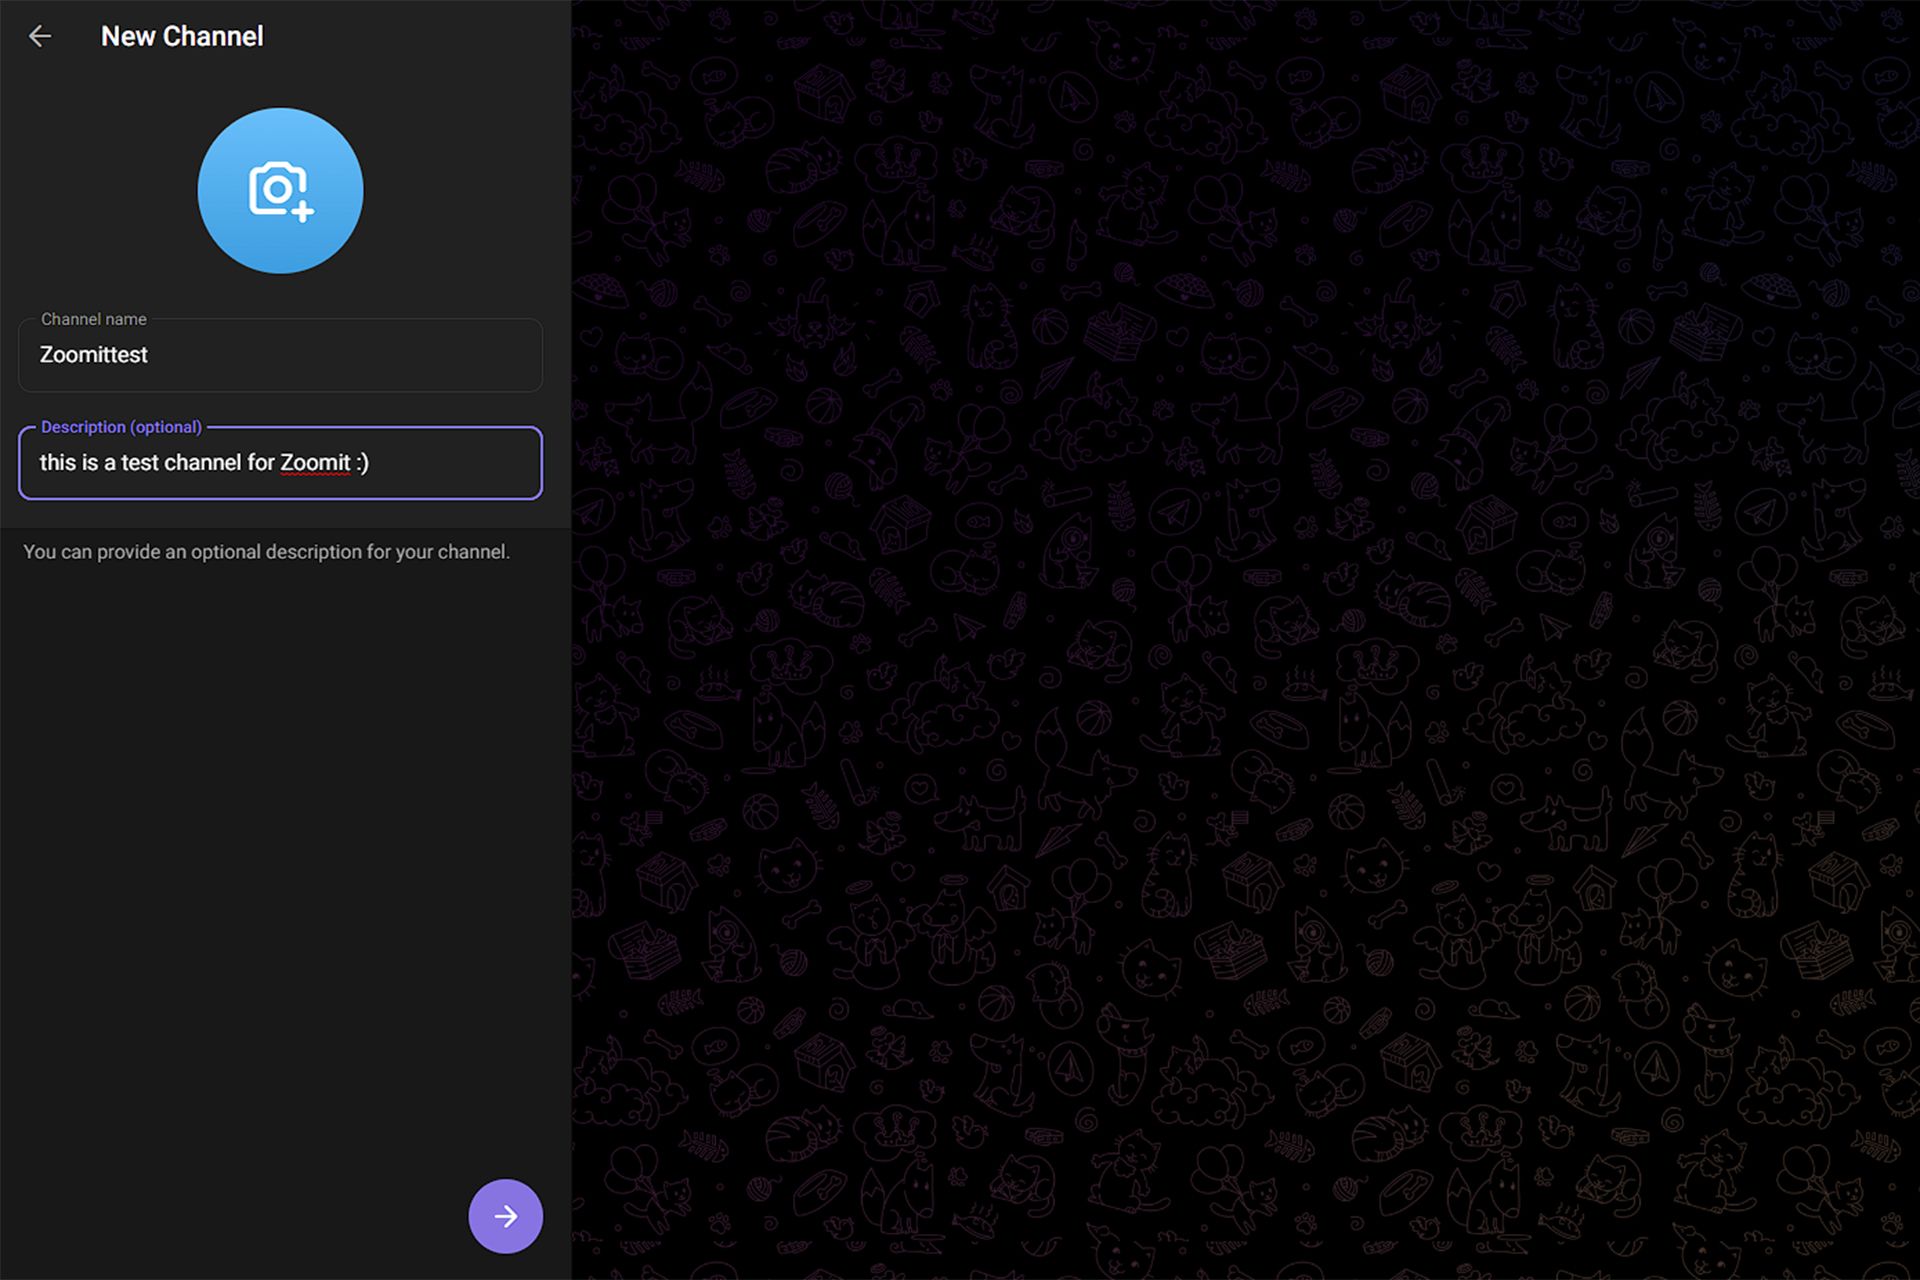Continue with the purple arrow button
Image resolution: width=1920 pixels, height=1280 pixels.
506,1216
